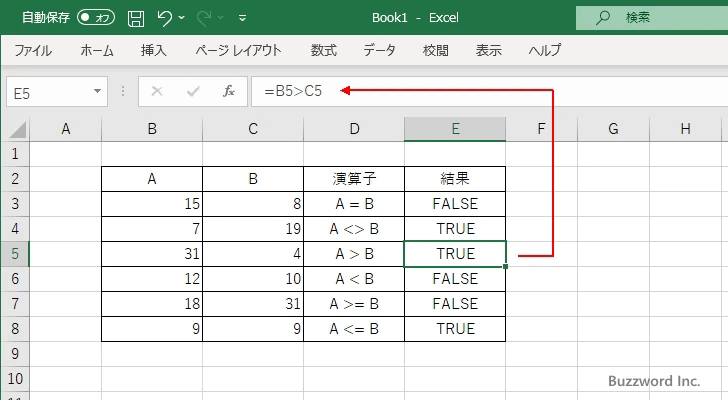Select column H header
This screenshot has height=400, width=728.
click(686, 129)
